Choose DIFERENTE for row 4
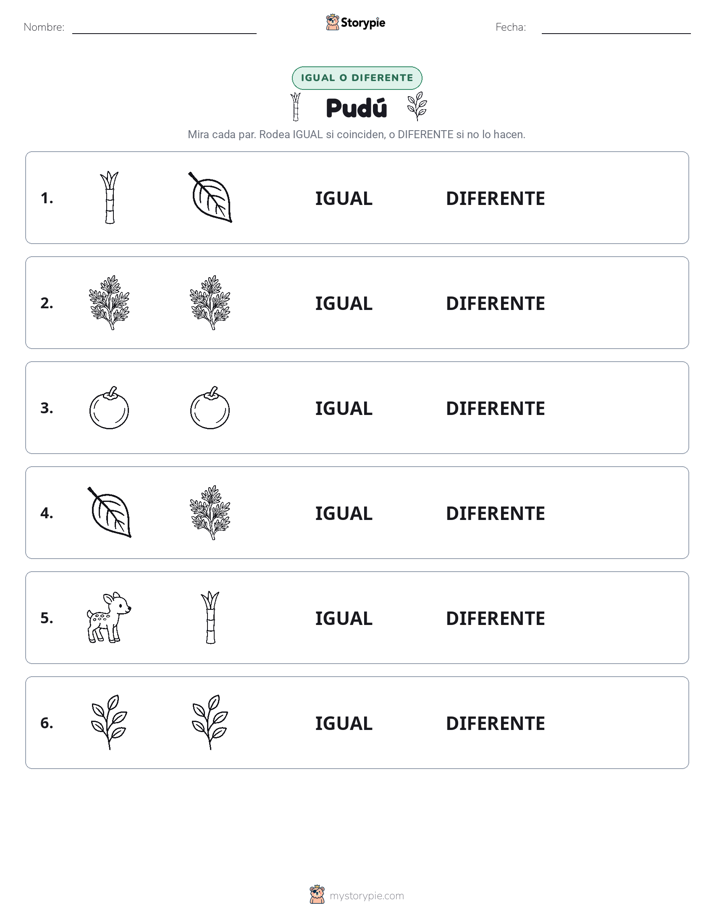This screenshot has height=924, width=714. click(495, 513)
